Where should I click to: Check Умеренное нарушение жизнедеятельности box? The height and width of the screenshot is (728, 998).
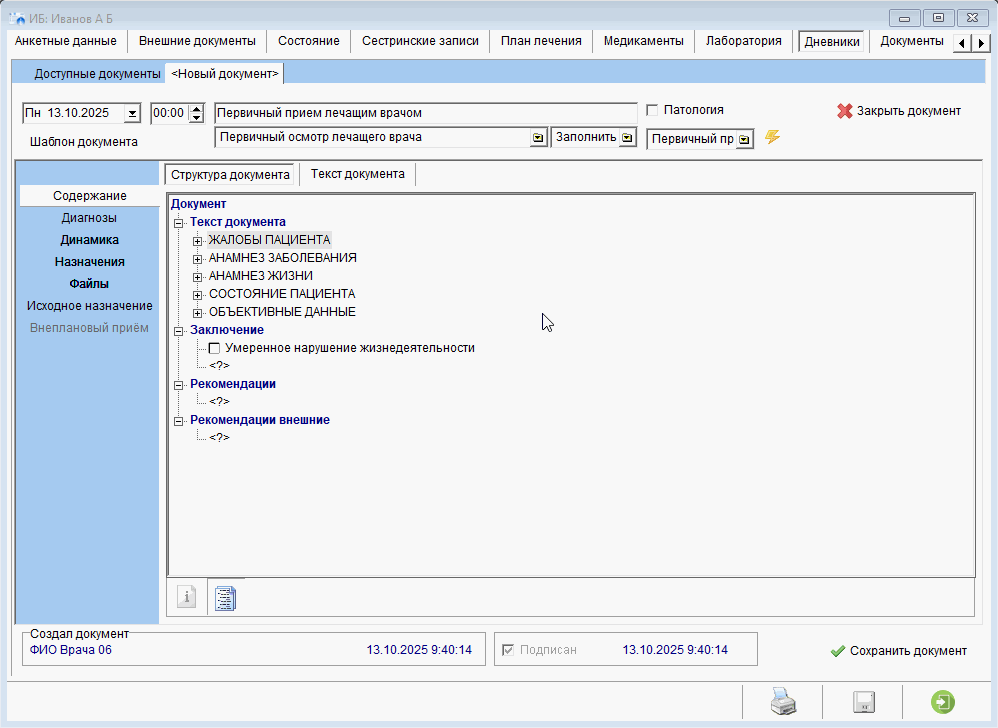pyautogui.click(x=214, y=348)
